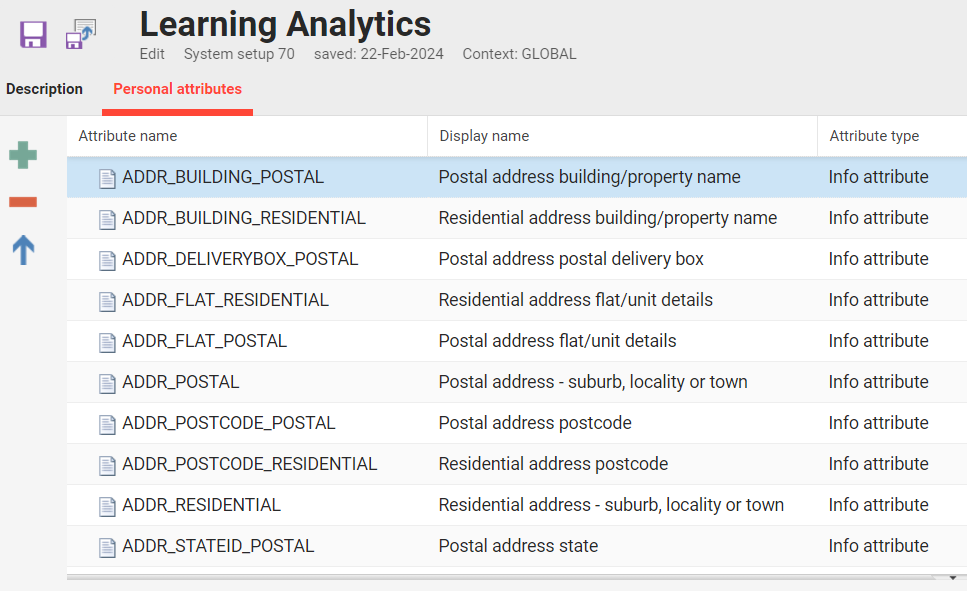This screenshot has width=967, height=591.
Task: Click document icon beside ADDR_POSTCODE_POSTAL
Action: pos(107,424)
